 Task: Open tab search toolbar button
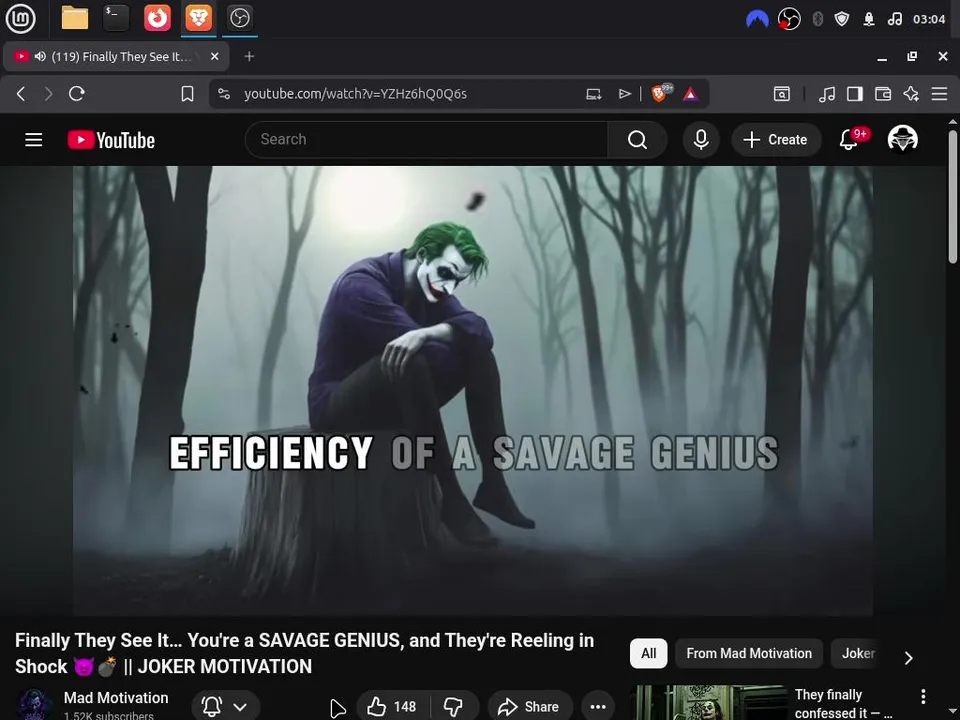pos(782,94)
